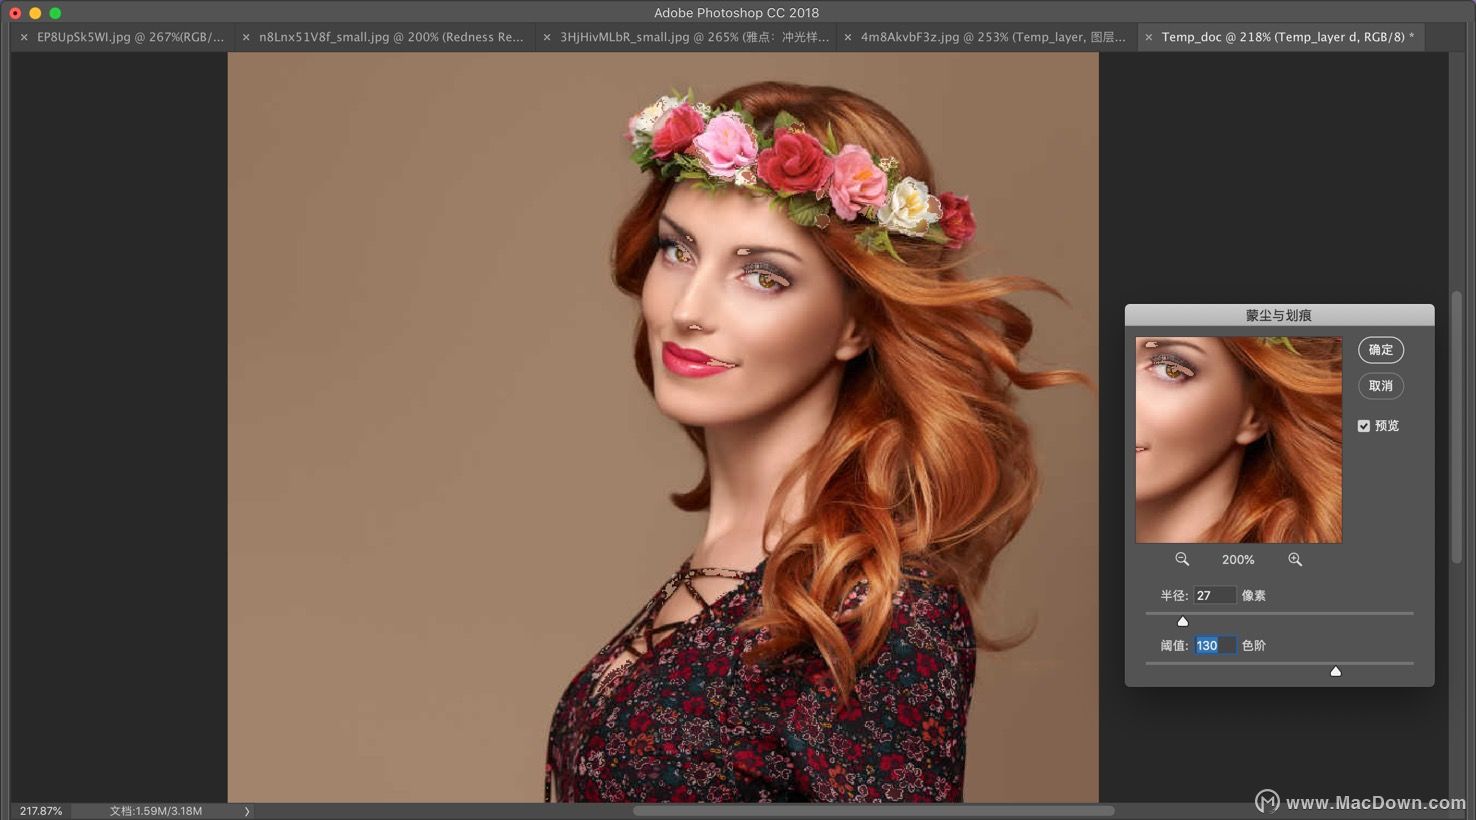Toggle the 预览 preview checkbox
Viewport: 1476px width, 820px height.
click(1364, 426)
